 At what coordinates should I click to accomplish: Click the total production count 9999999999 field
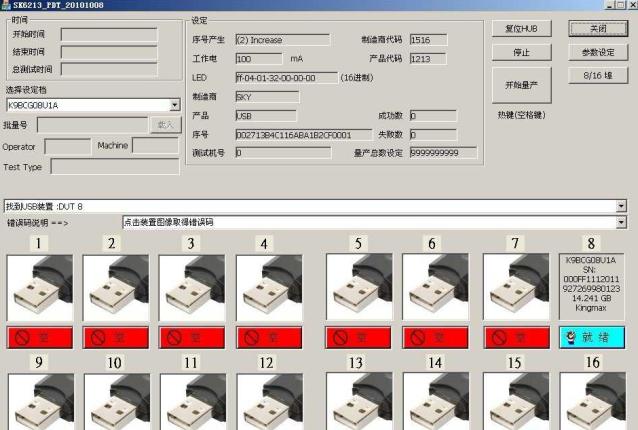pos(444,153)
